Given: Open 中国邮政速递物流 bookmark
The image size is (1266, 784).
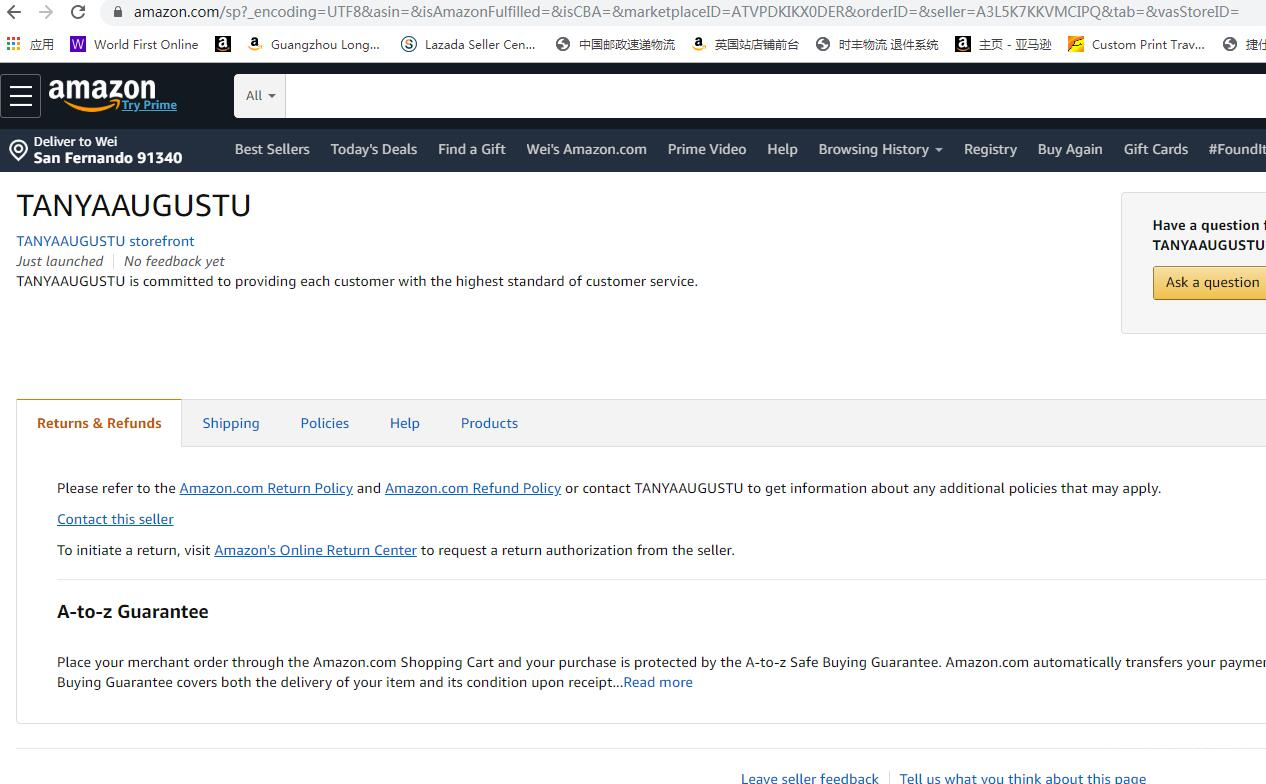Looking at the screenshot, I should point(615,44).
